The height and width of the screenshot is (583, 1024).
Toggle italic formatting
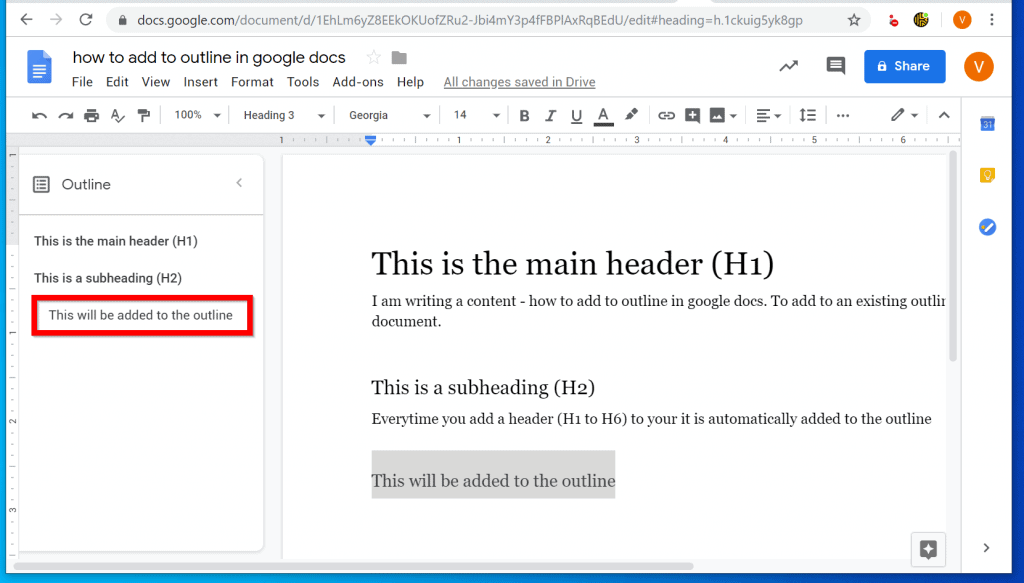tap(550, 116)
